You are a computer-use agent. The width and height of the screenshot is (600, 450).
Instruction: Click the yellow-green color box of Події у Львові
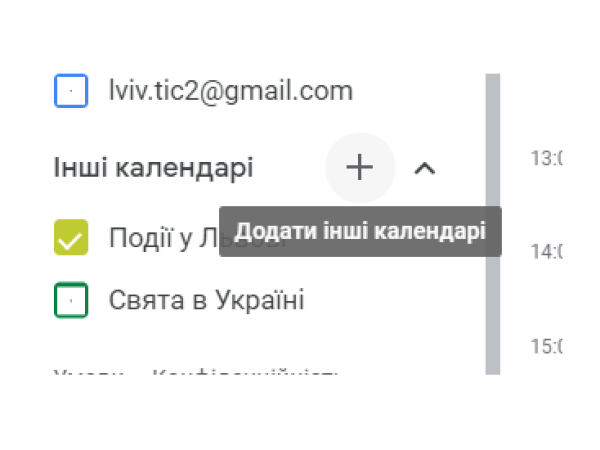71,237
